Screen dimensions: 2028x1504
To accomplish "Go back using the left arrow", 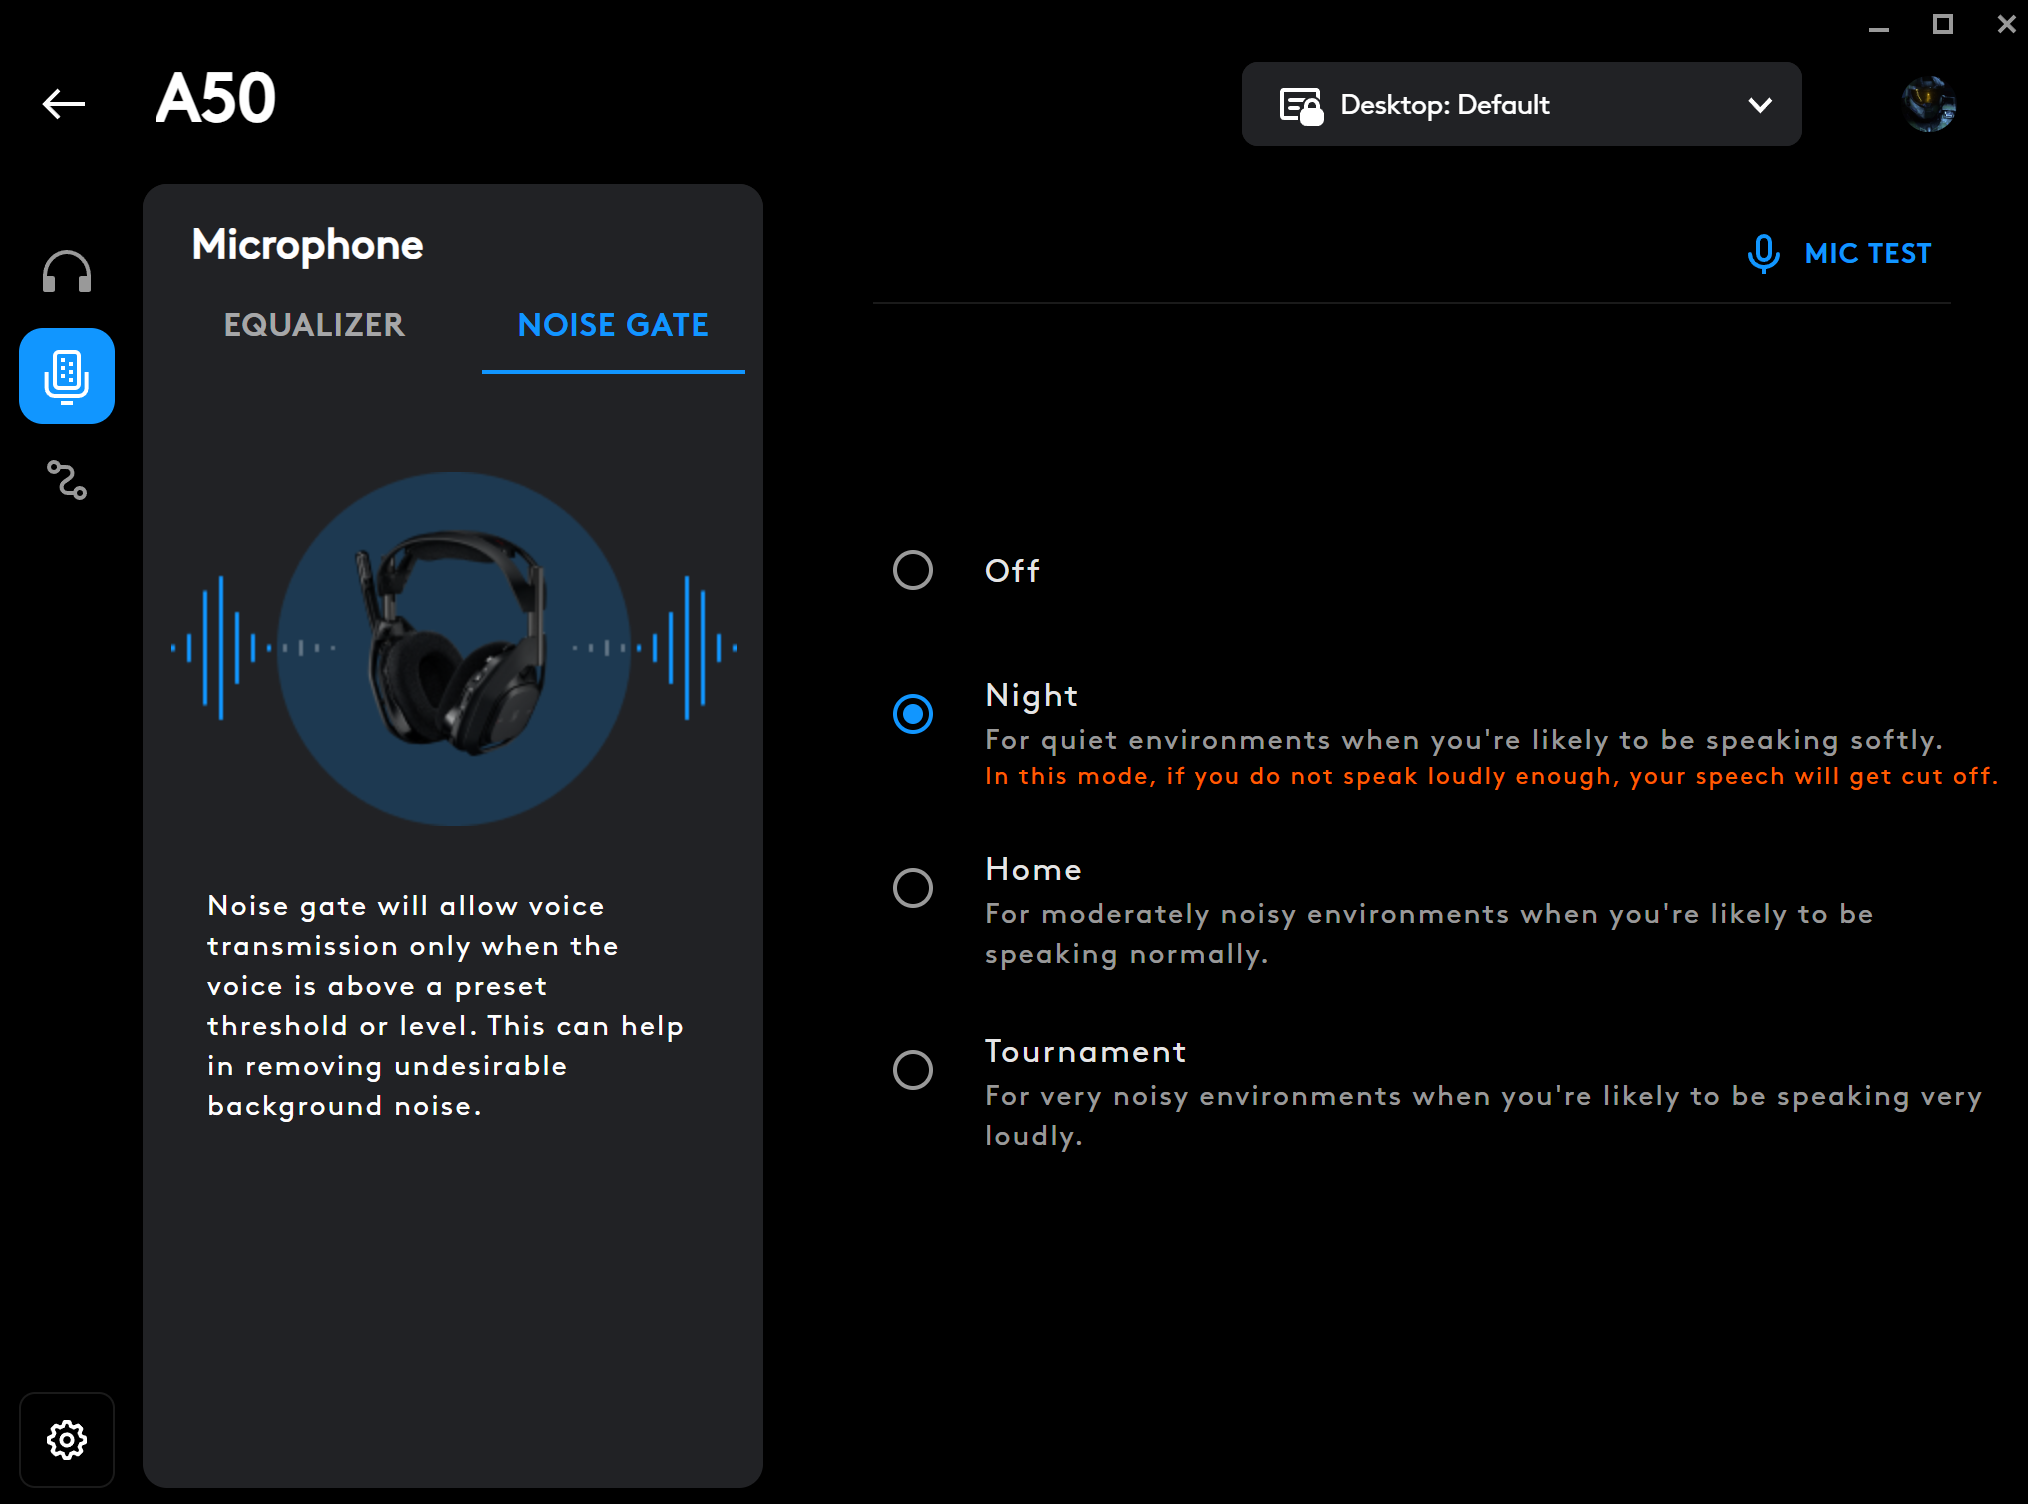I will click(x=64, y=103).
